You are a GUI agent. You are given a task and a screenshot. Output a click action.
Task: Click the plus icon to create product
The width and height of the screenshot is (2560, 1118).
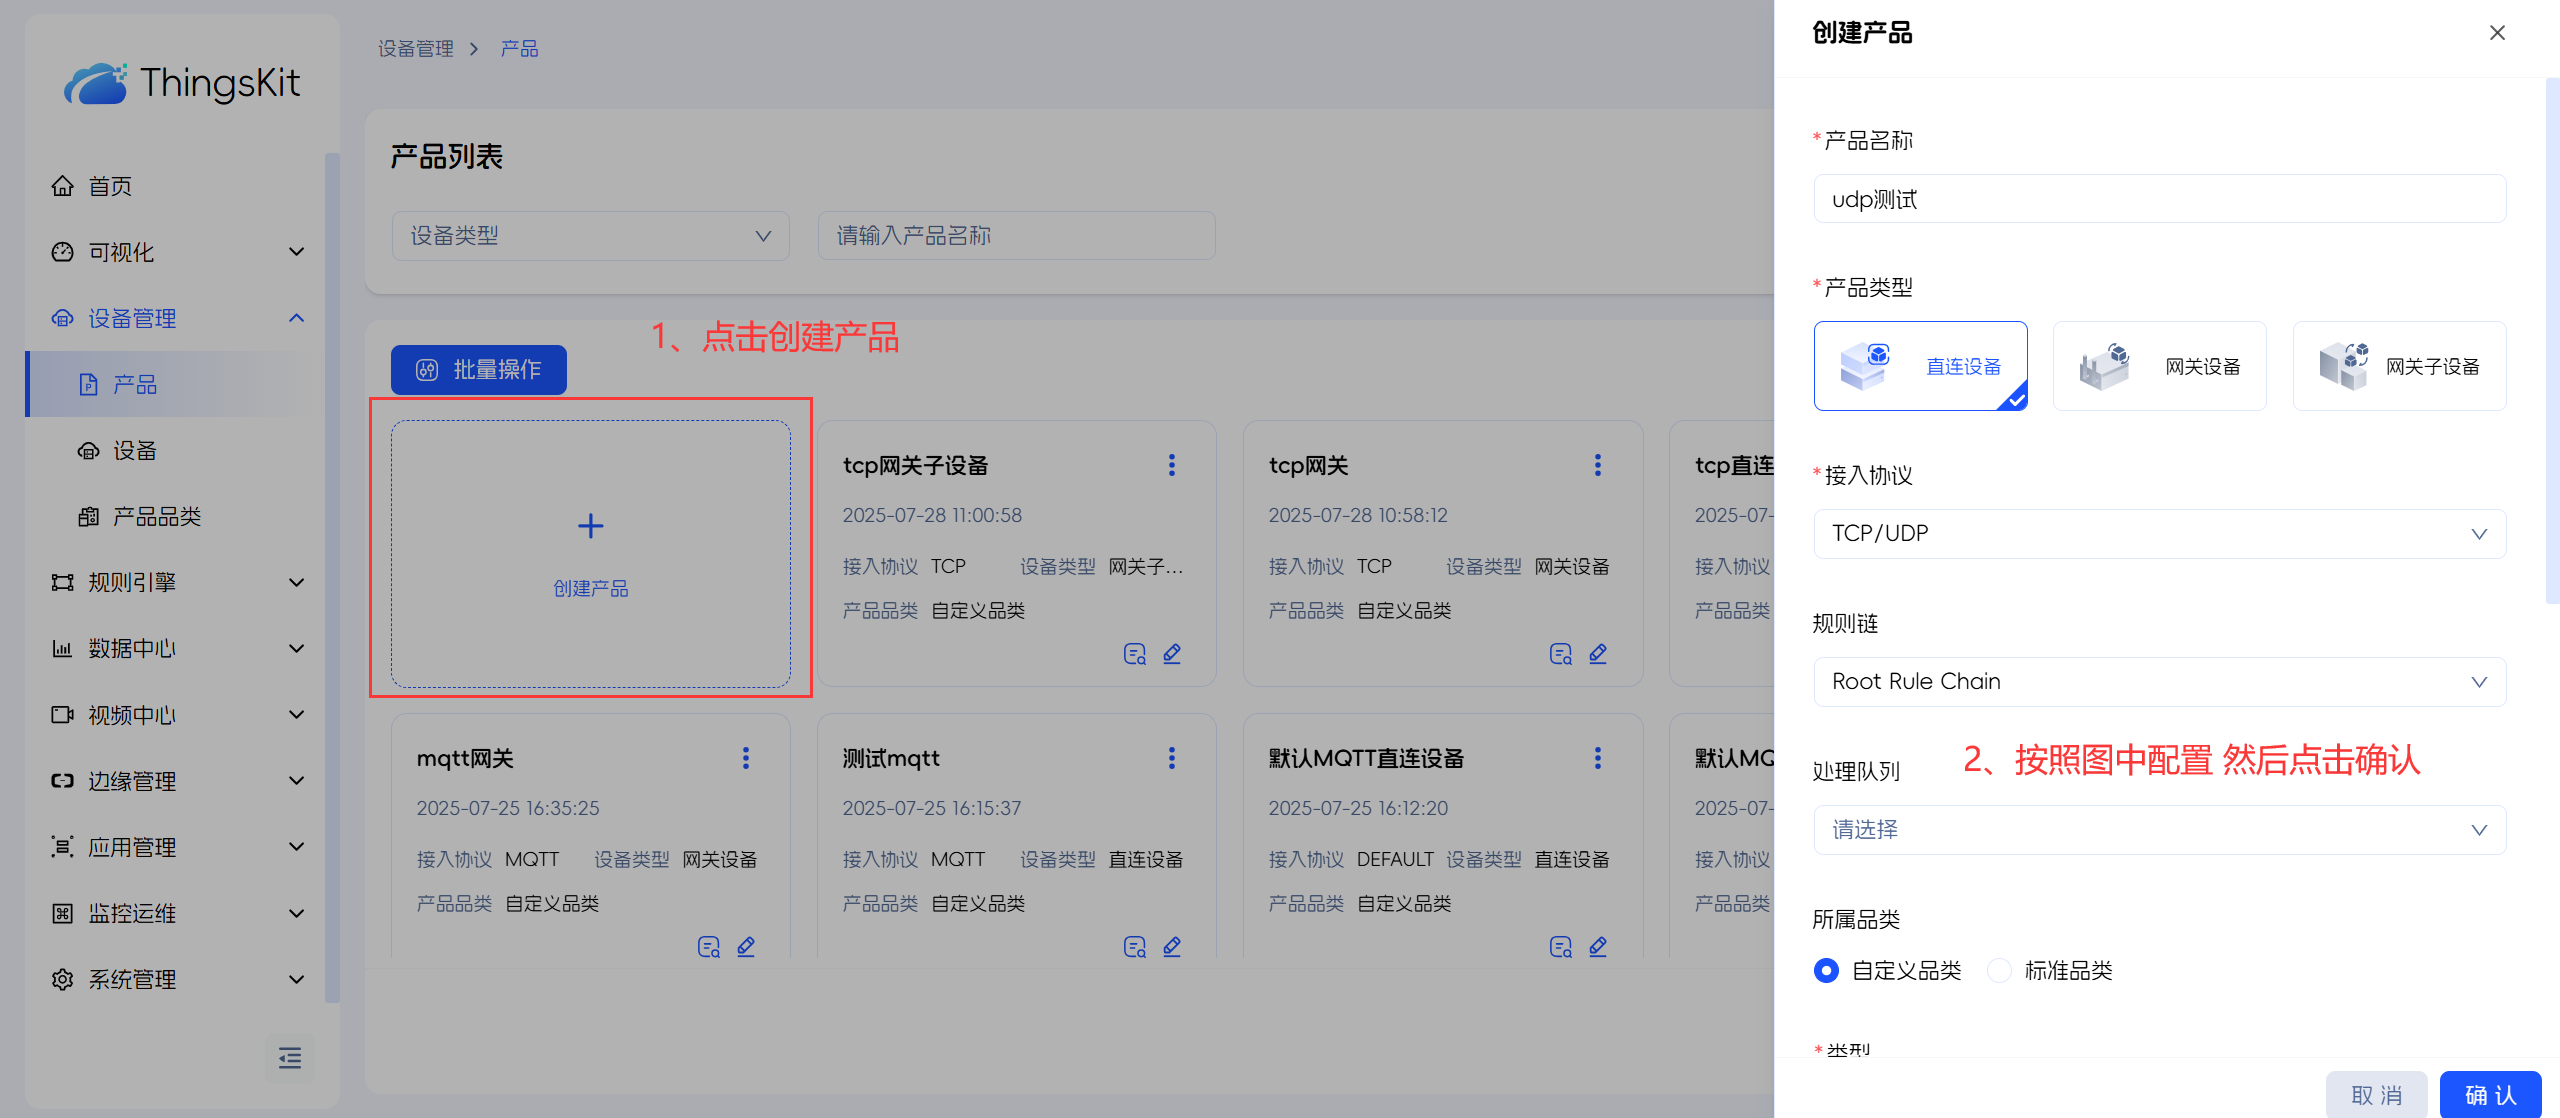pyautogui.click(x=591, y=526)
